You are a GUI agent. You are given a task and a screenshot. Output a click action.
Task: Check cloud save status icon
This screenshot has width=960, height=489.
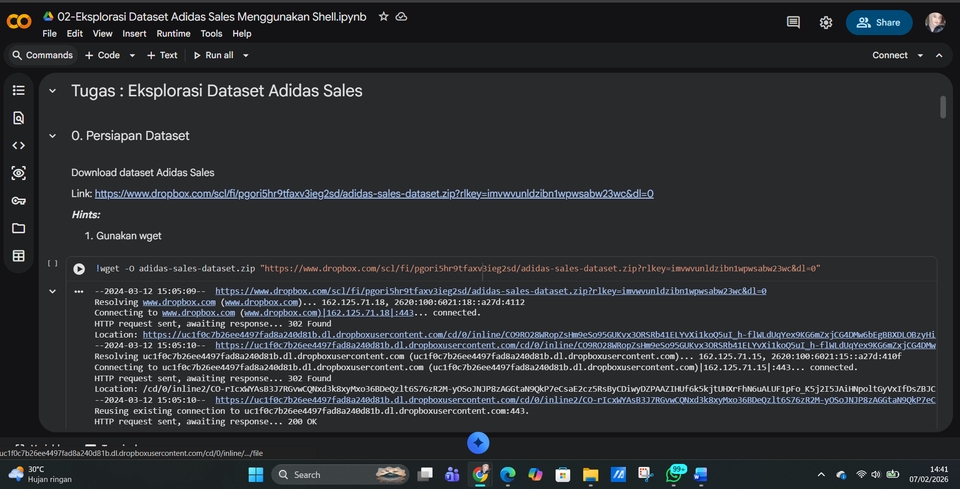402,17
